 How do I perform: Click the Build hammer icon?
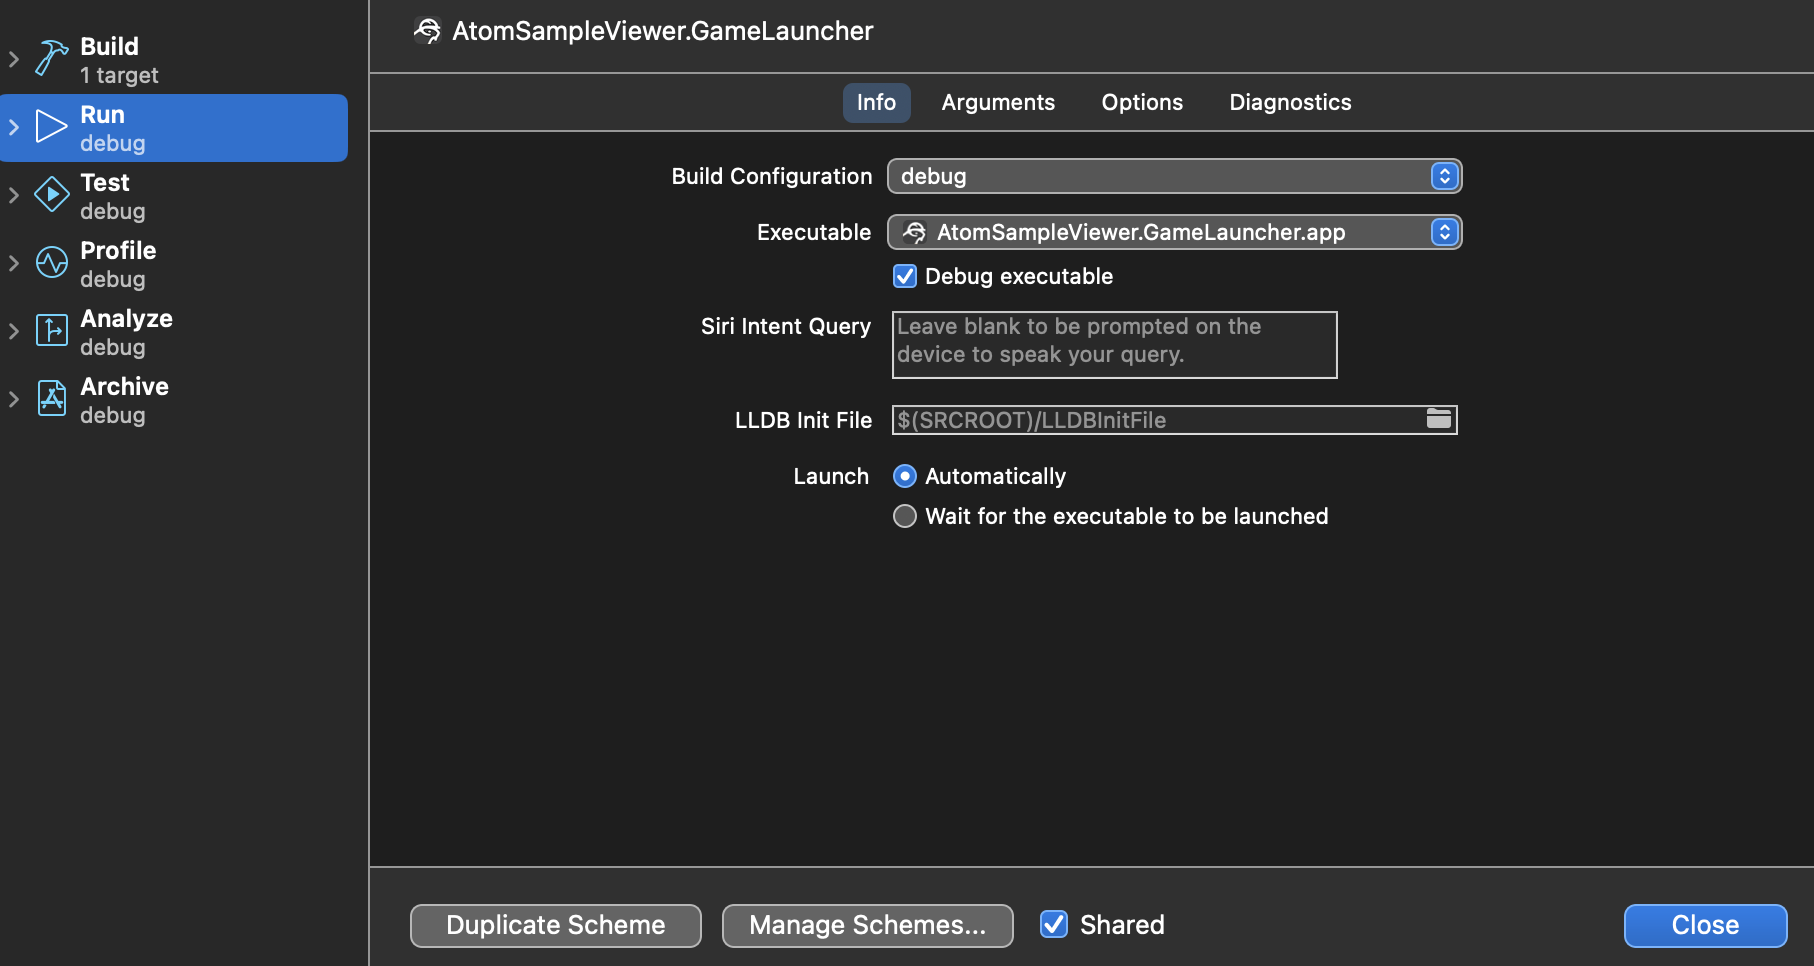point(51,58)
